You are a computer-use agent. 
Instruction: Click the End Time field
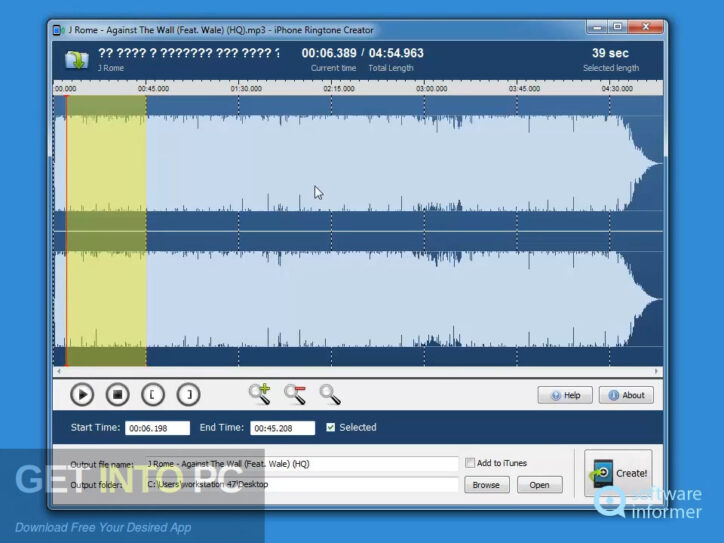click(x=283, y=428)
